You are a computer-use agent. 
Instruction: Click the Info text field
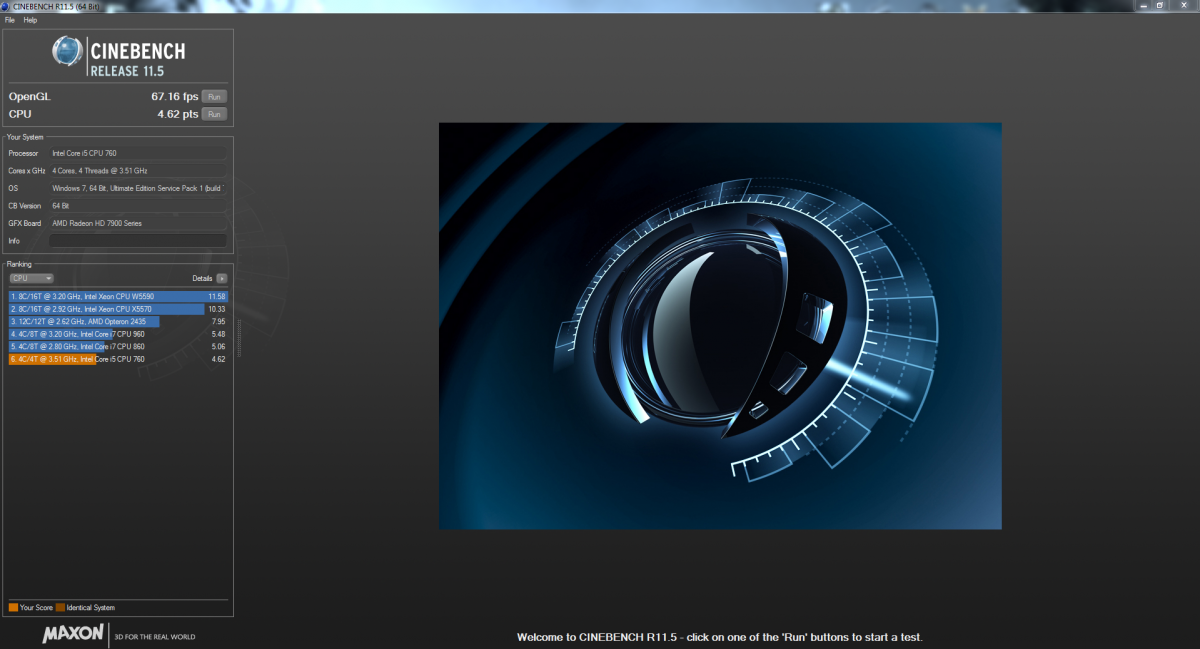(138, 241)
